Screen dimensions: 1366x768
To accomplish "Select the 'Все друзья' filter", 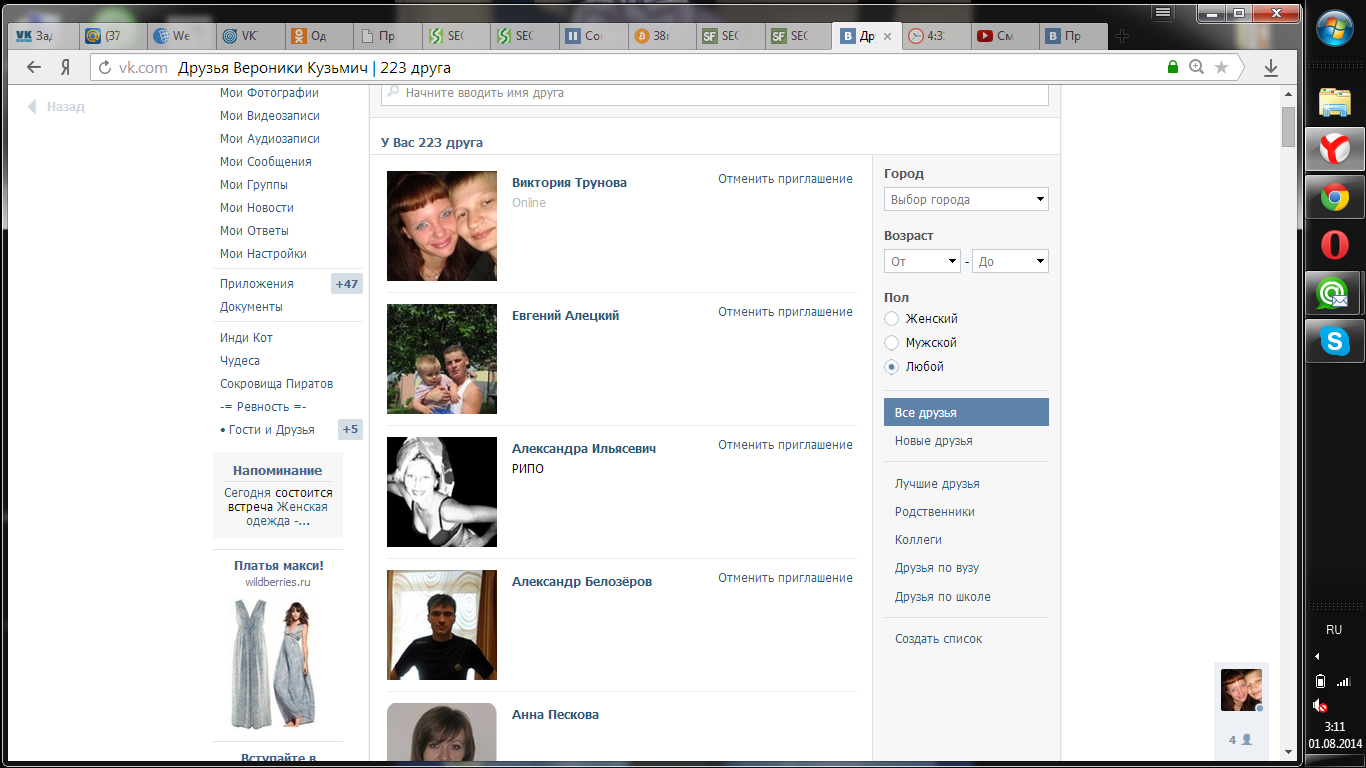I will 966,412.
